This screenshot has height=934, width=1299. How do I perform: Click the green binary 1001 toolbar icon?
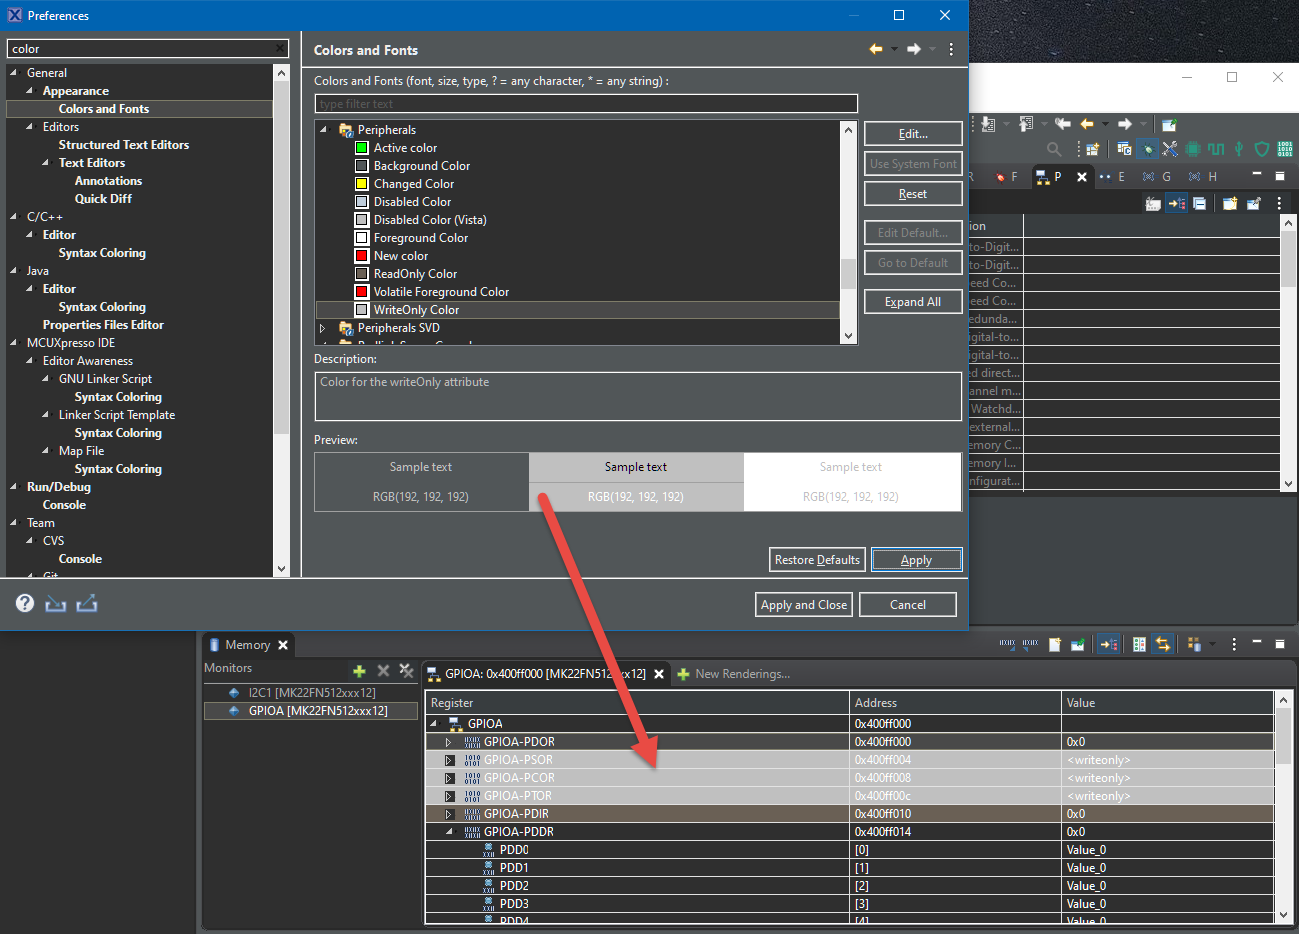pyautogui.click(x=1284, y=149)
